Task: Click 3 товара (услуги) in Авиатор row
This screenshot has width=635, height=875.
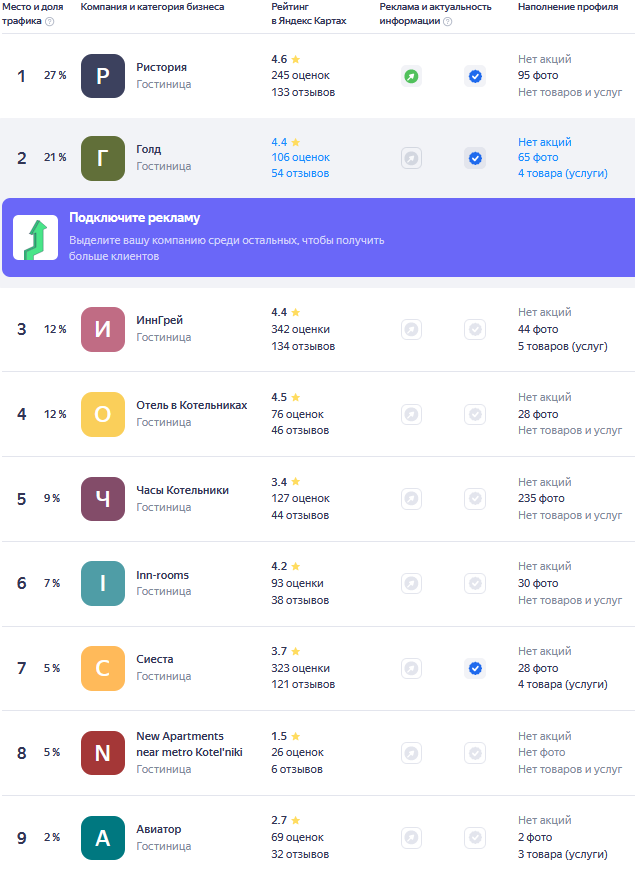Action: [x=562, y=854]
